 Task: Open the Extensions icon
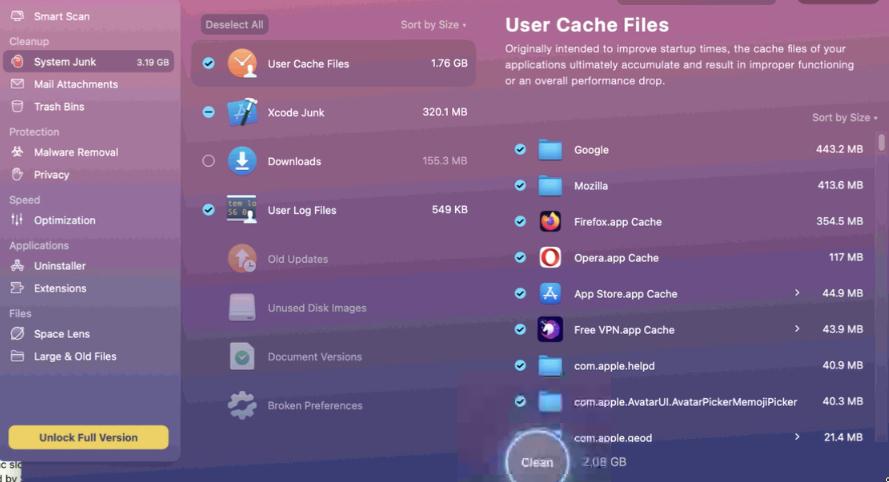click(x=18, y=288)
